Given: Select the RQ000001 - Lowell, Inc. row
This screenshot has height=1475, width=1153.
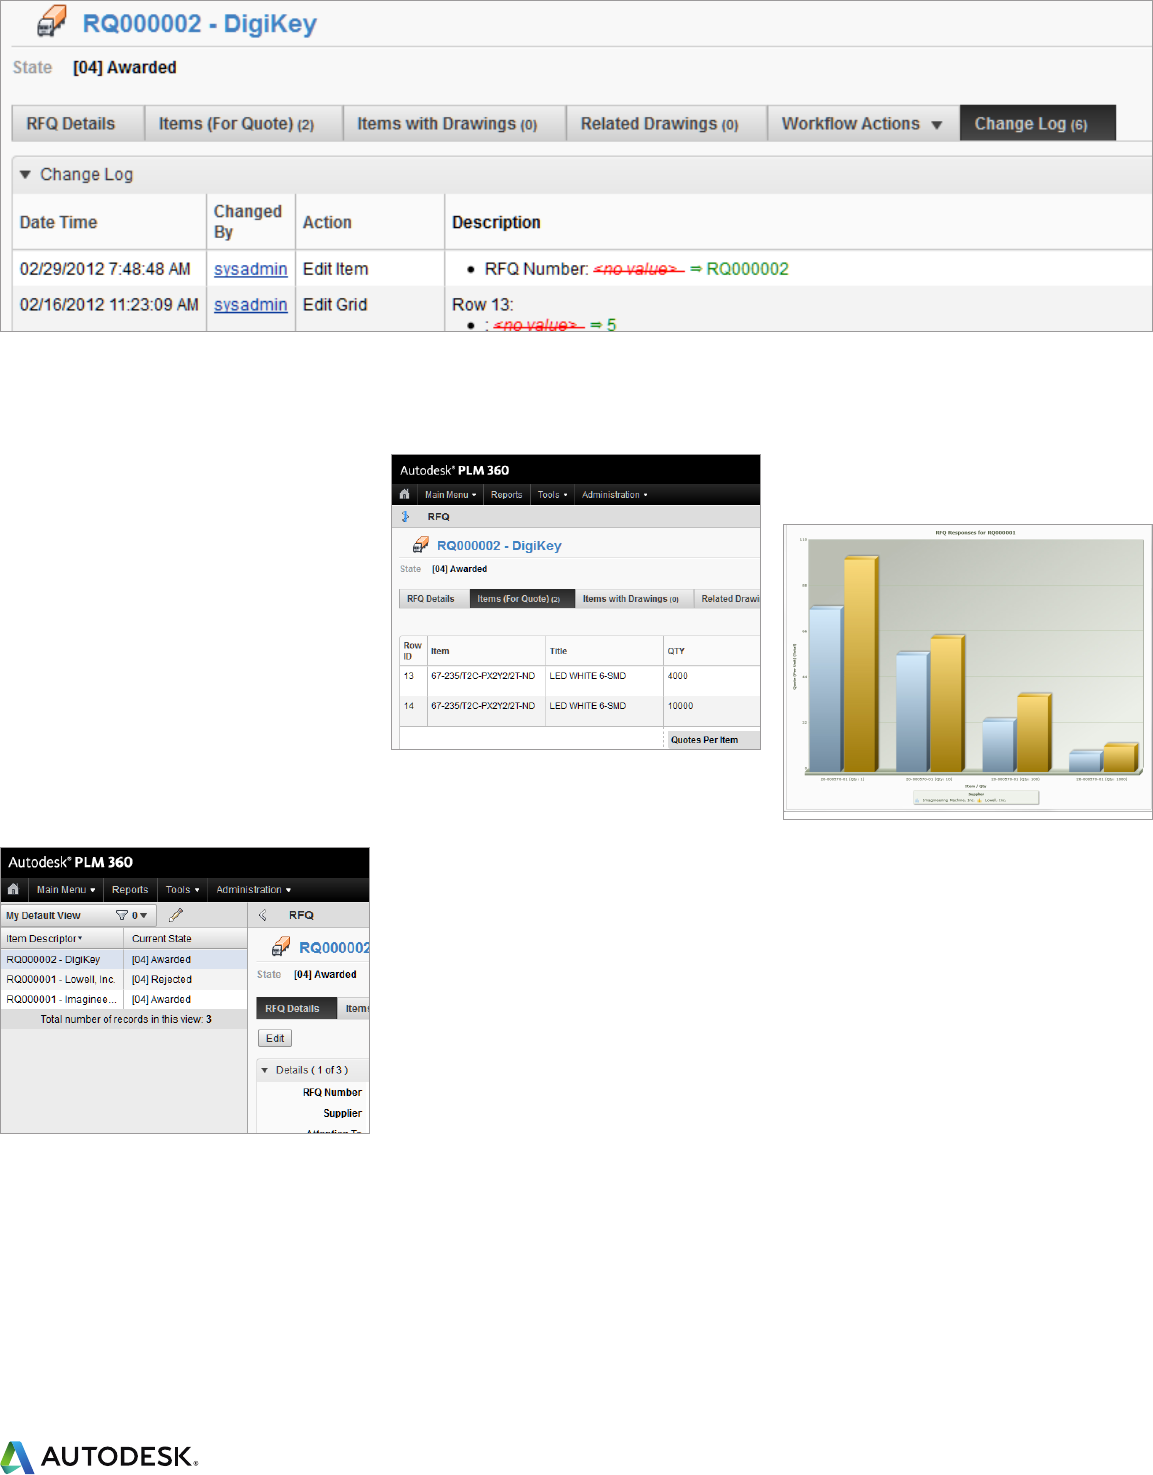Looking at the screenshot, I should point(124,979).
